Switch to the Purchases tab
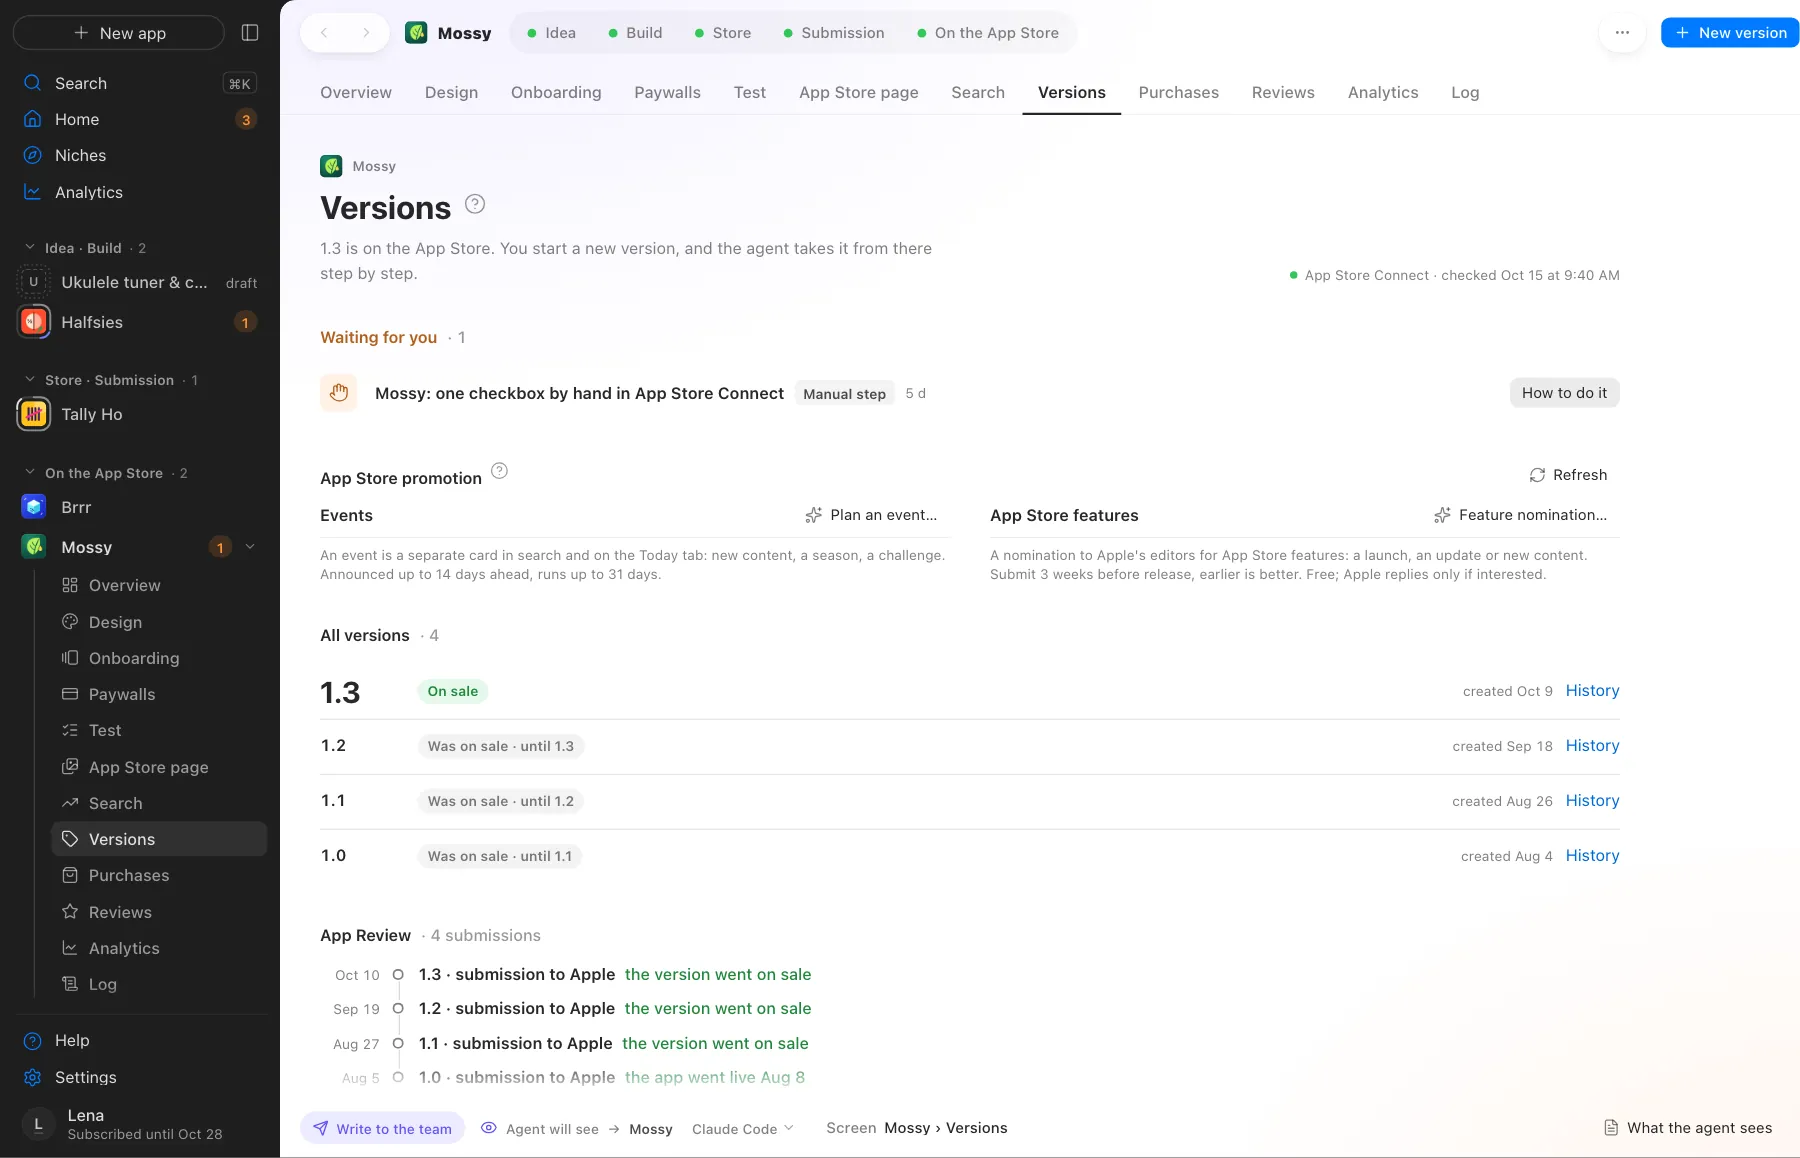 [1178, 92]
